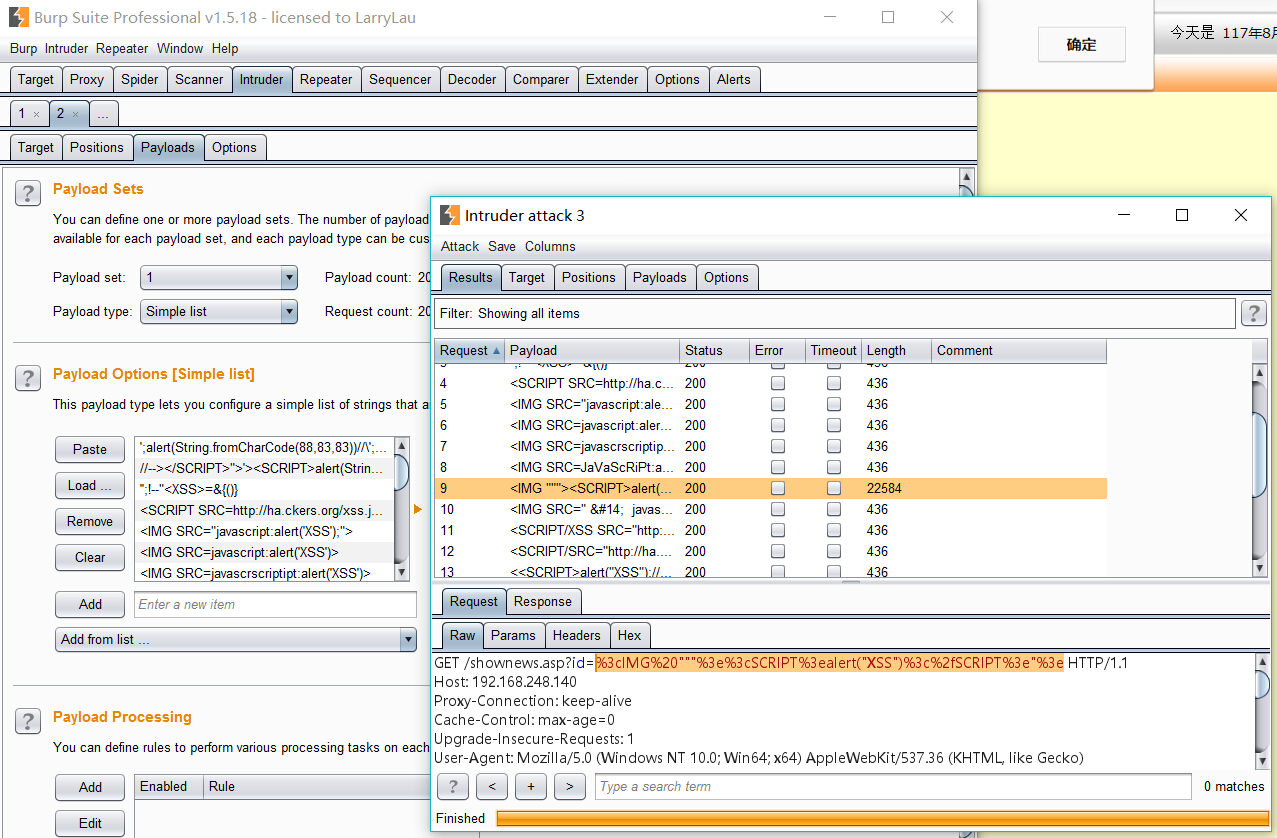Viewport: 1277px width, 838px height.
Task: Tick the Timeout checkbox for request 9
Action: pos(834,488)
